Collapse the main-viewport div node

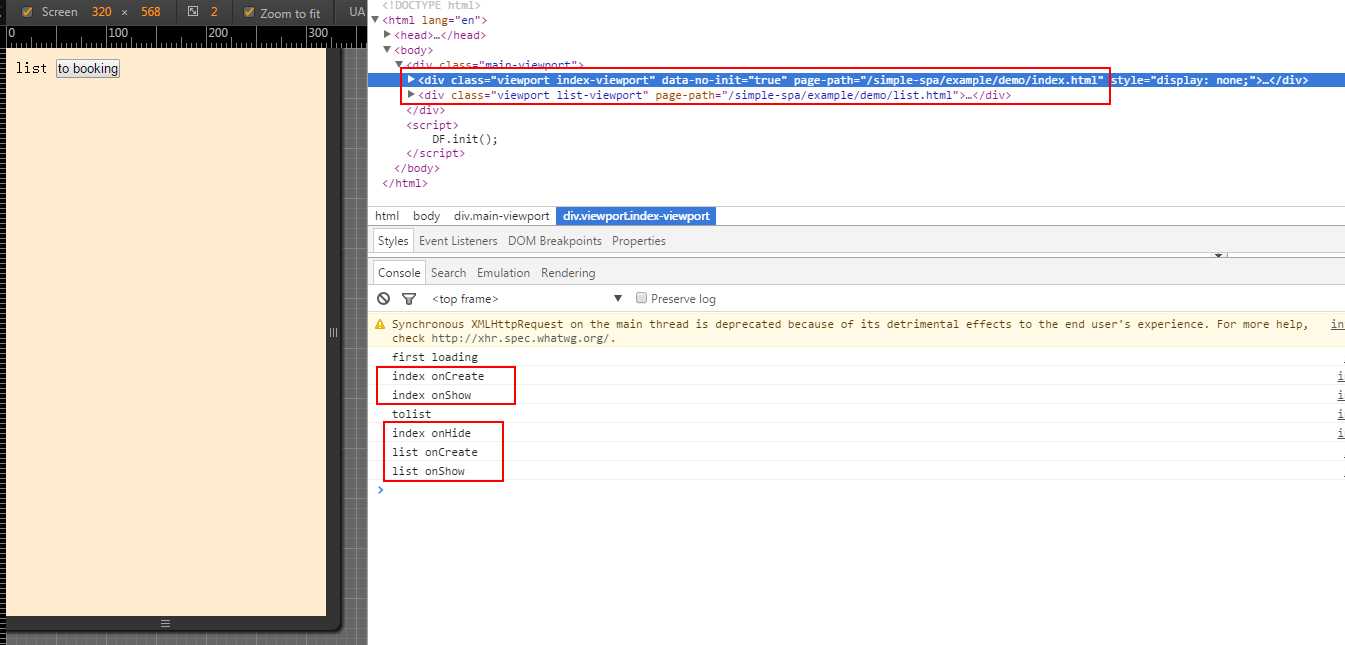tap(400, 65)
